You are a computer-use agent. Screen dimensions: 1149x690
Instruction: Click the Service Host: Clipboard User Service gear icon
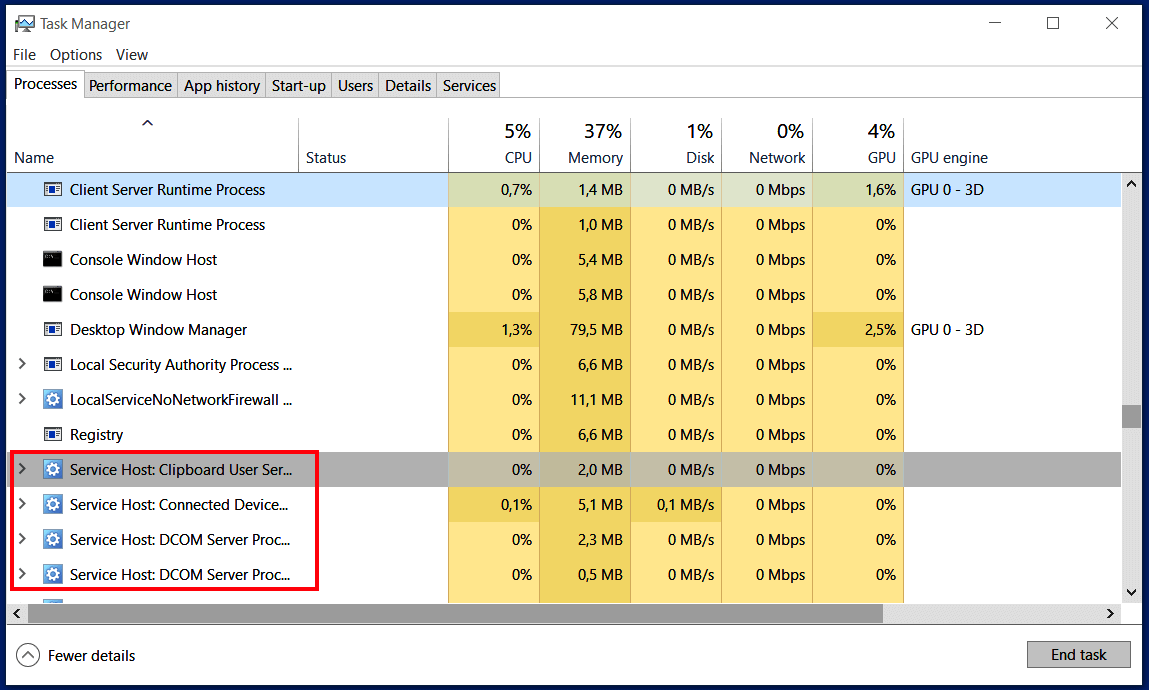[x=52, y=470]
